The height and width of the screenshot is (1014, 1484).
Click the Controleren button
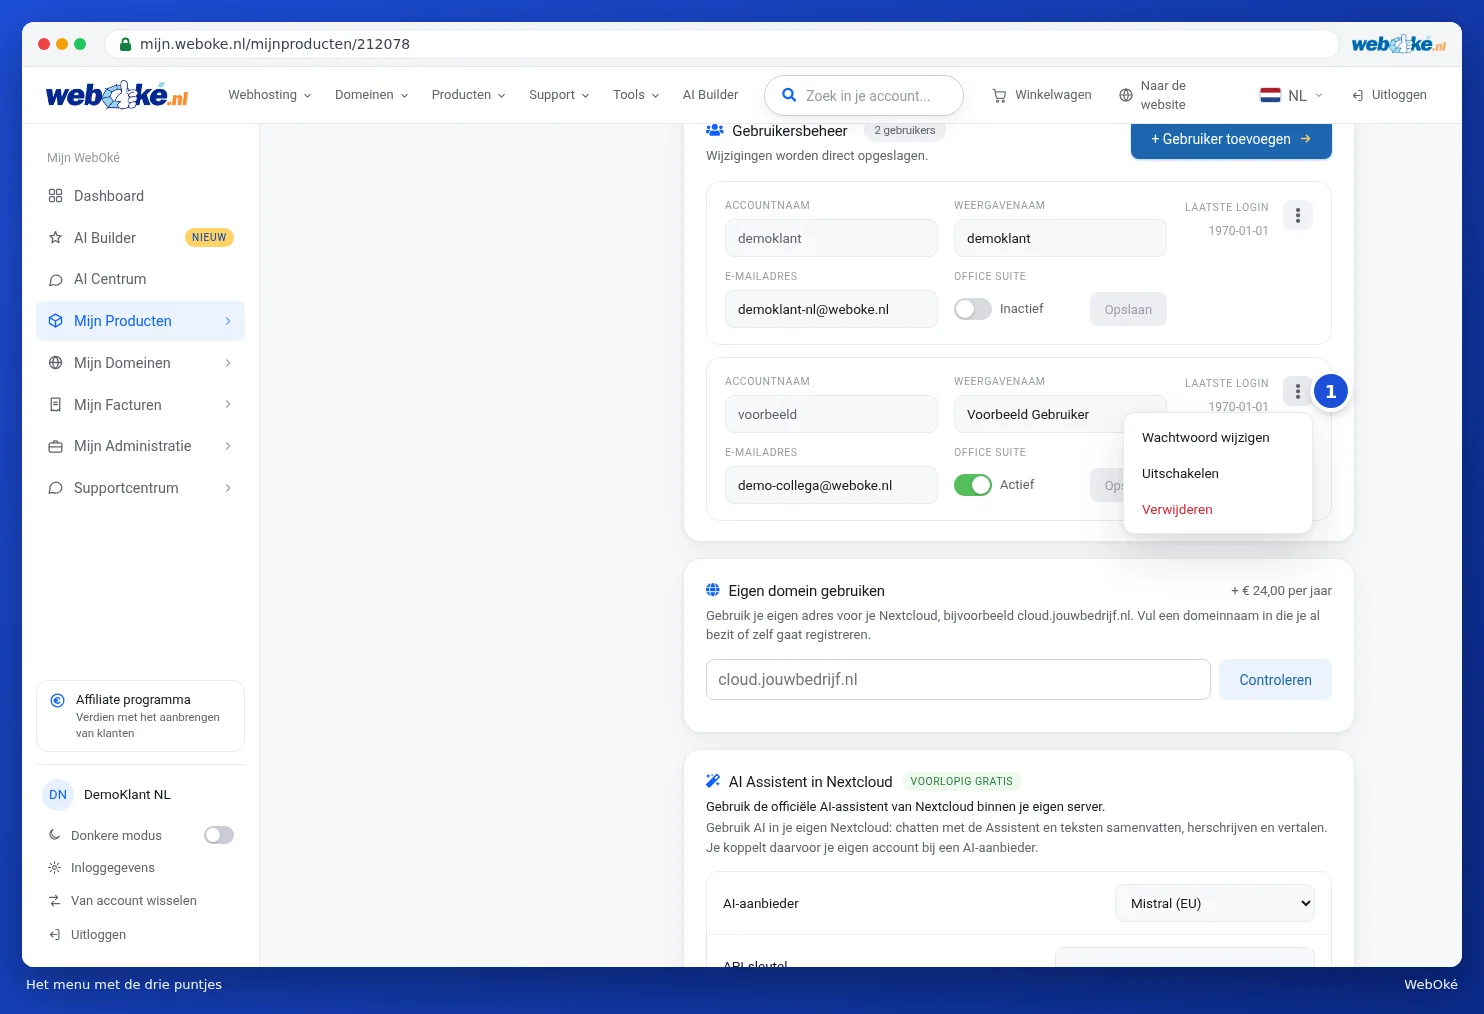point(1275,680)
